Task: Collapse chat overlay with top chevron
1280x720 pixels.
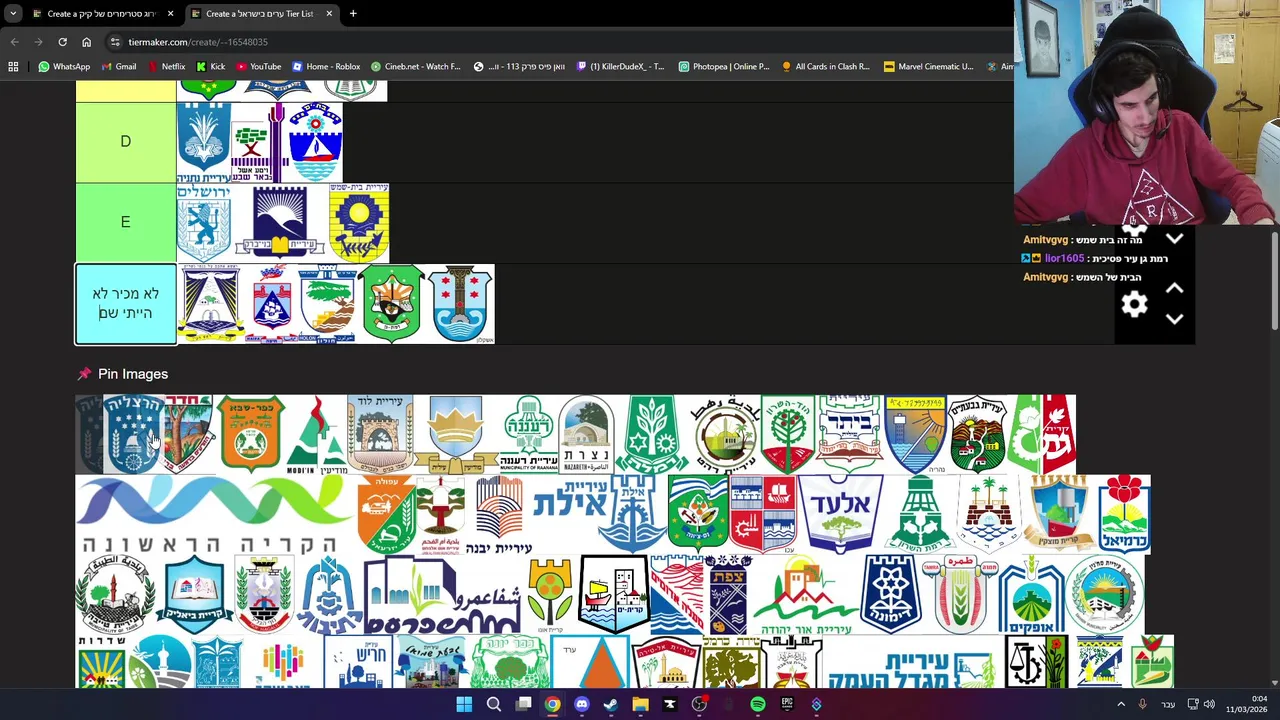Action: click(x=1174, y=239)
